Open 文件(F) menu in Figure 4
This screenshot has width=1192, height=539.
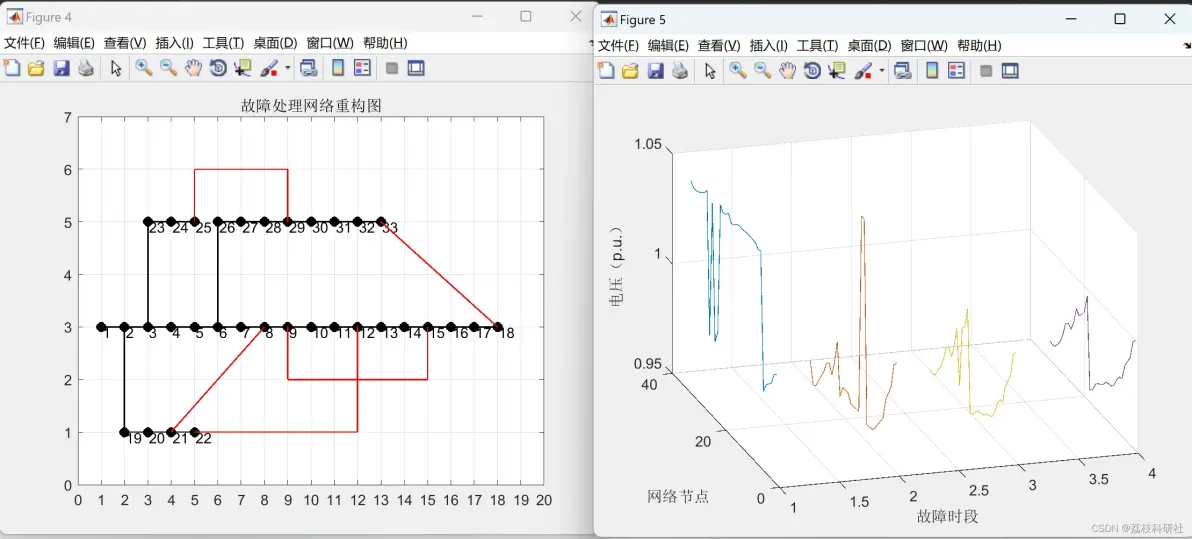24,43
